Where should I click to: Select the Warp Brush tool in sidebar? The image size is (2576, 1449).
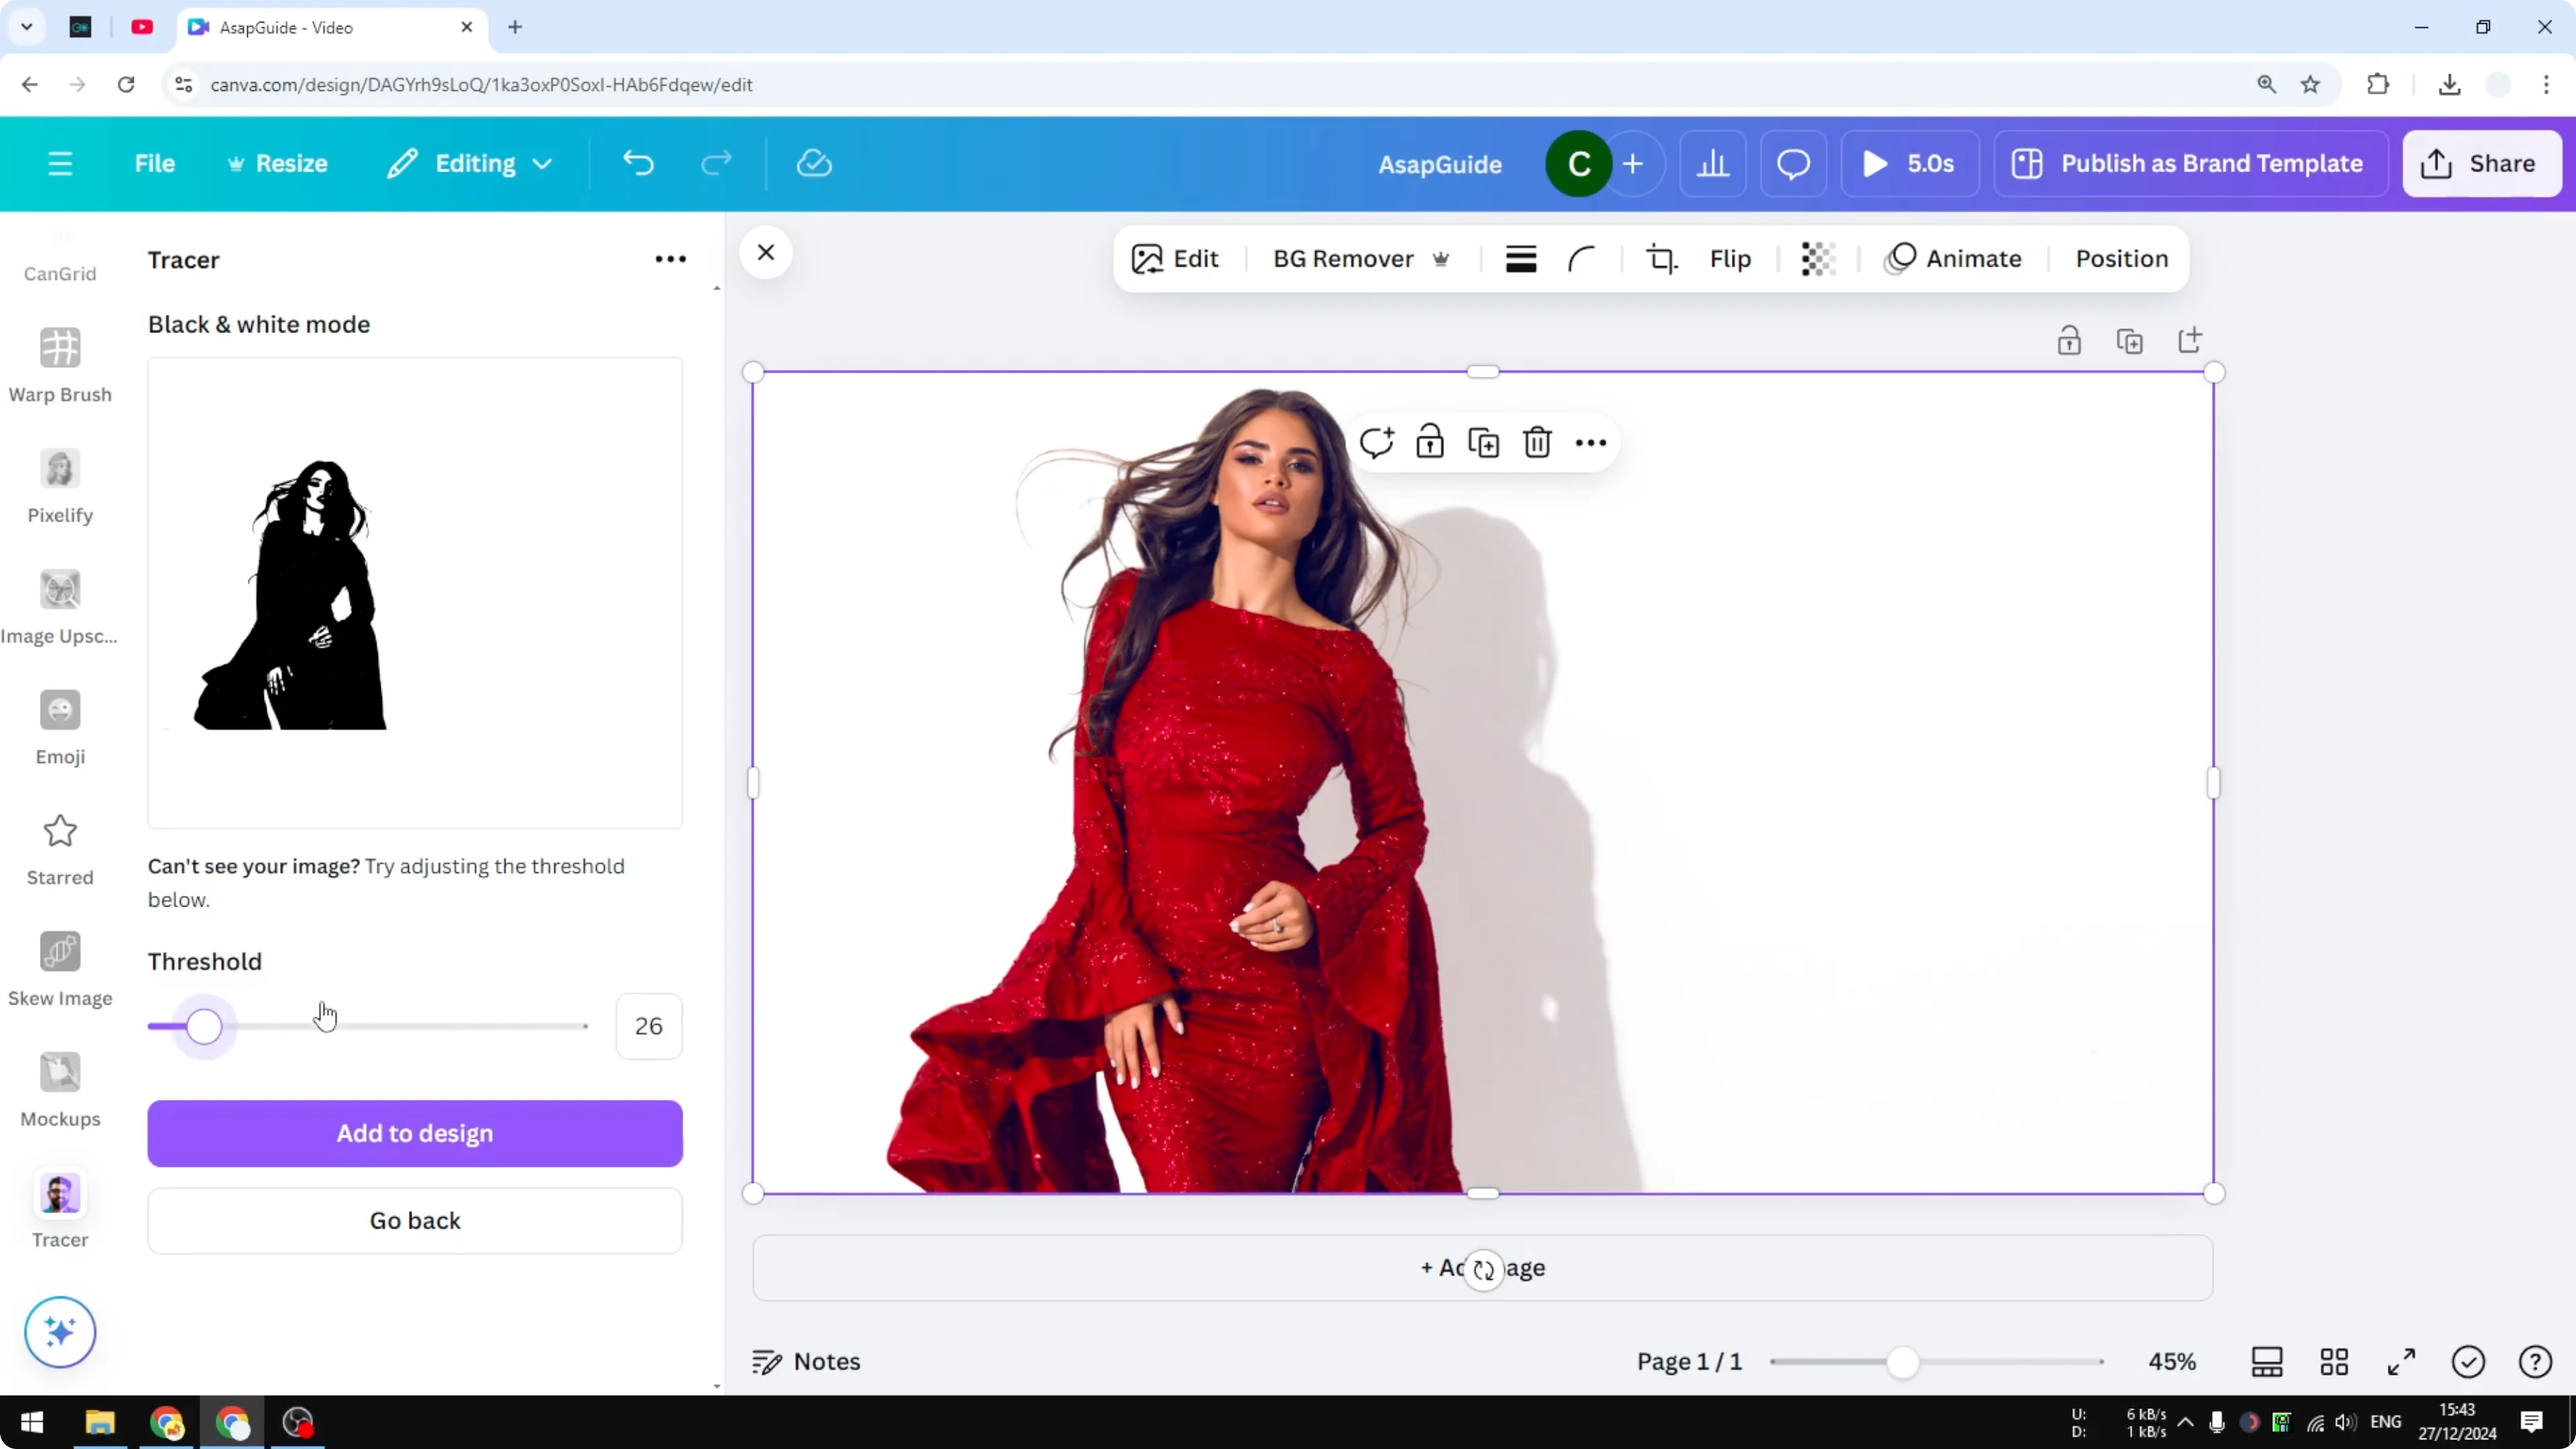coord(60,363)
